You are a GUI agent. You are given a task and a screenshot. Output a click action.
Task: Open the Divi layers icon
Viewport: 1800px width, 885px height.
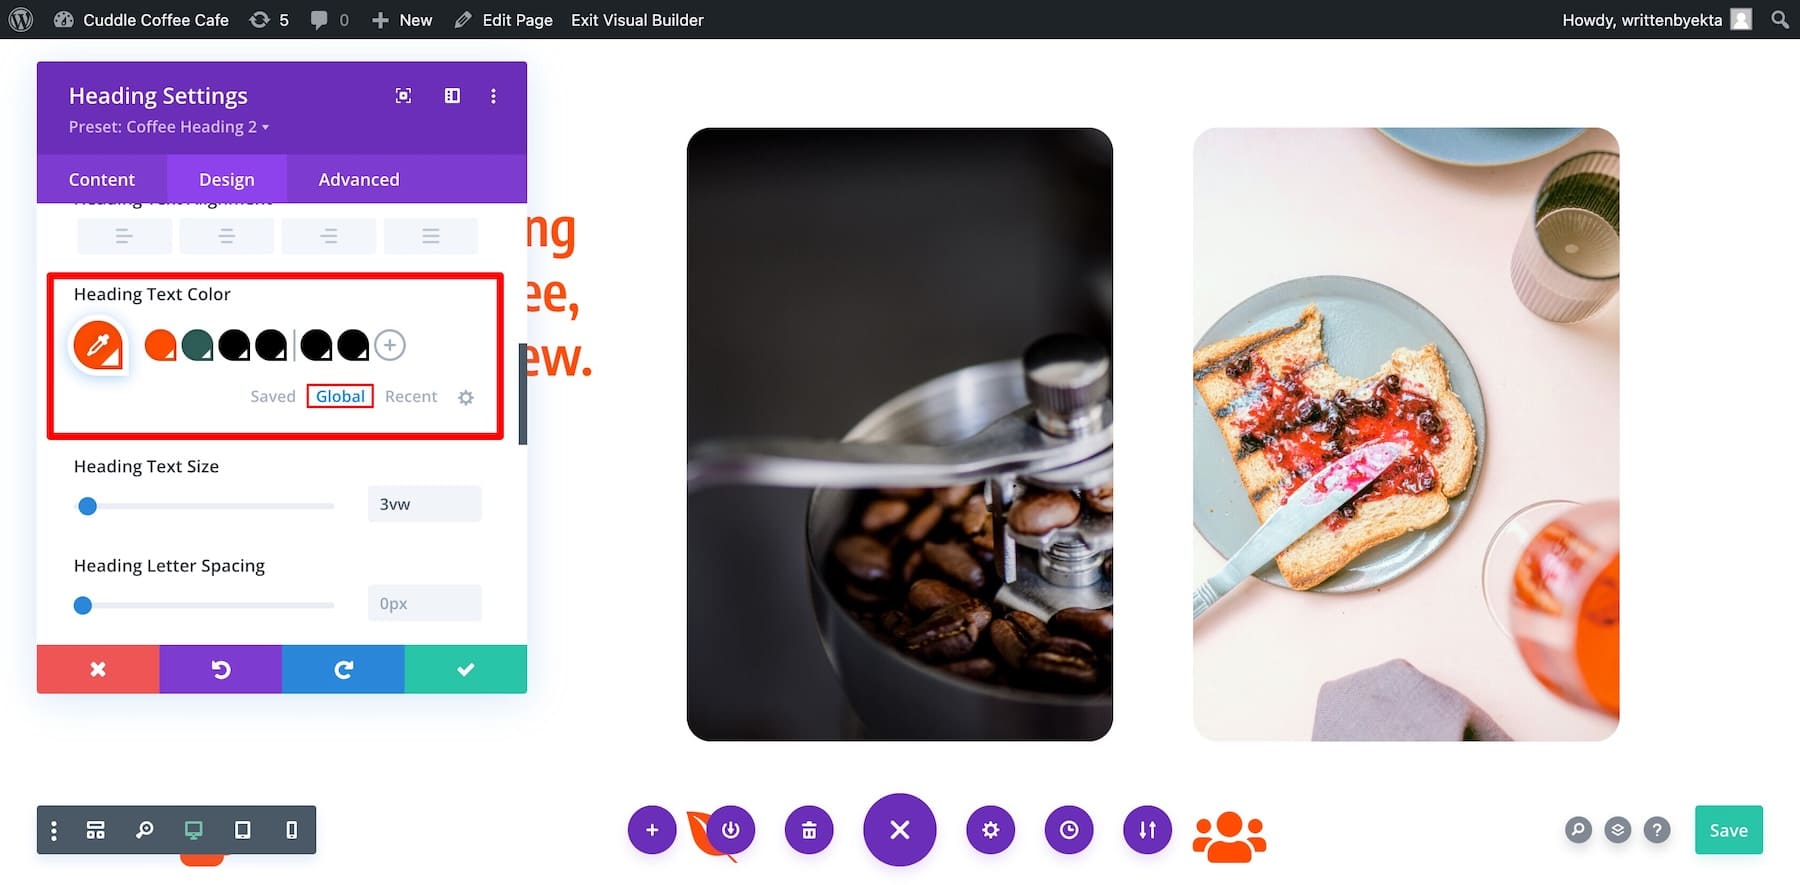point(1617,830)
